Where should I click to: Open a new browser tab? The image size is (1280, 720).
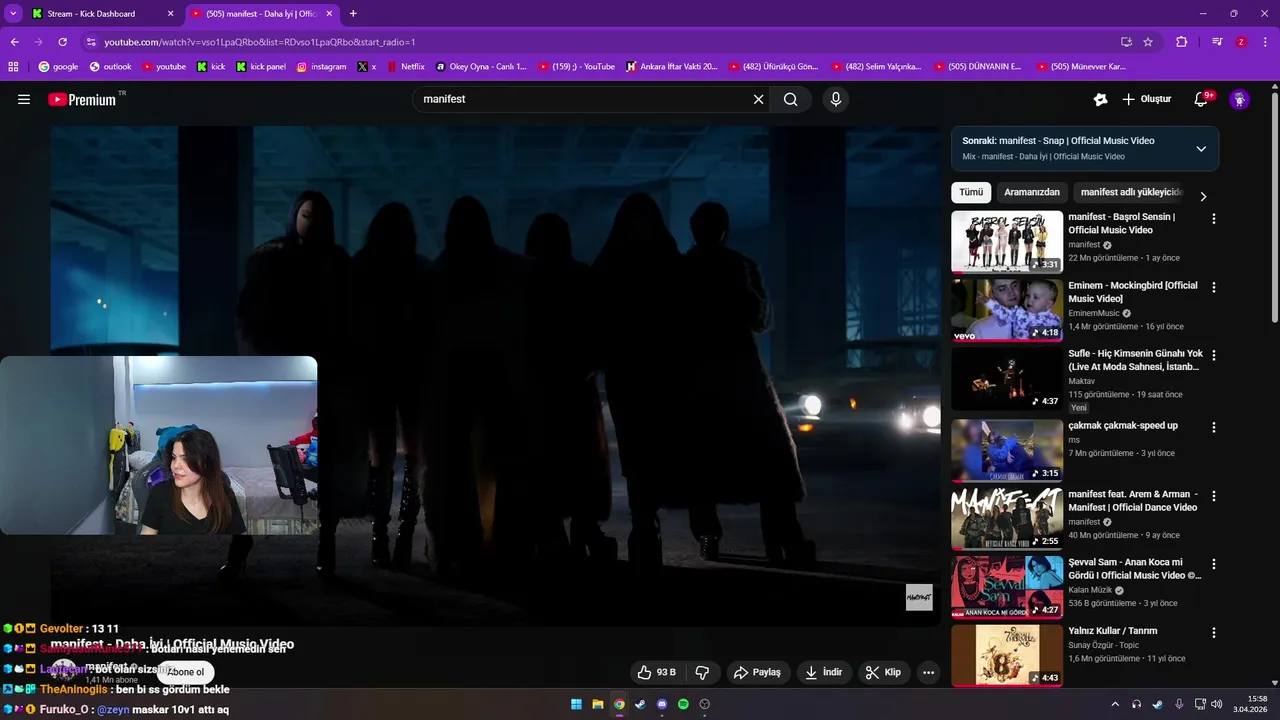coord(353,13)
